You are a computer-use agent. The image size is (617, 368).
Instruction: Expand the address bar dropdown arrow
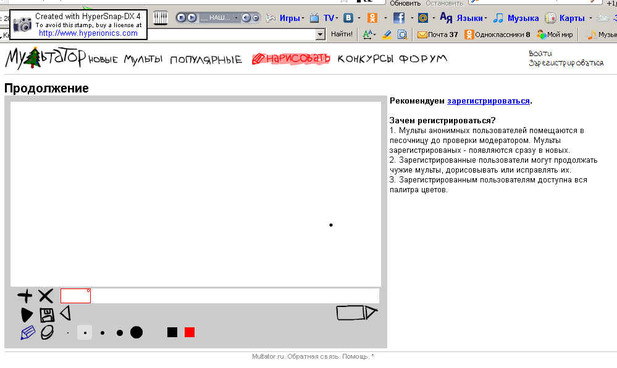[320, 35]
